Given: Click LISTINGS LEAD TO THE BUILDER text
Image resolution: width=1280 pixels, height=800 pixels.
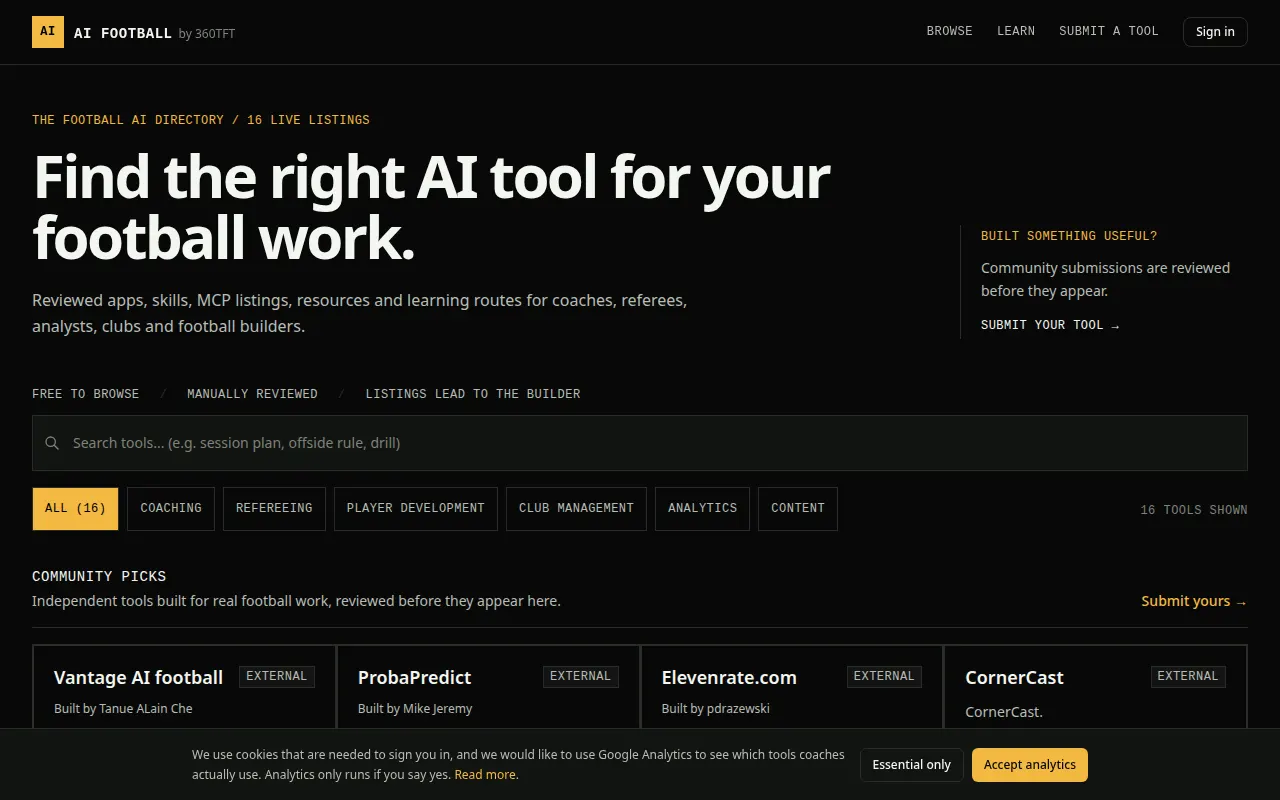Looking at the screenshot, I should (473, 394).
